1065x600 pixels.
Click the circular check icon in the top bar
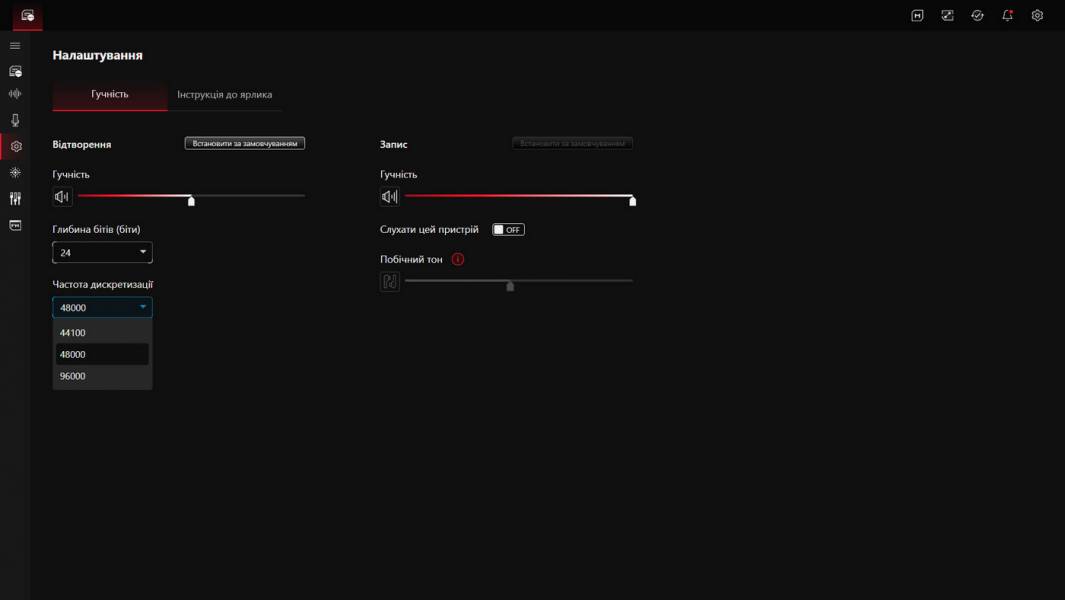coord(977,16)
